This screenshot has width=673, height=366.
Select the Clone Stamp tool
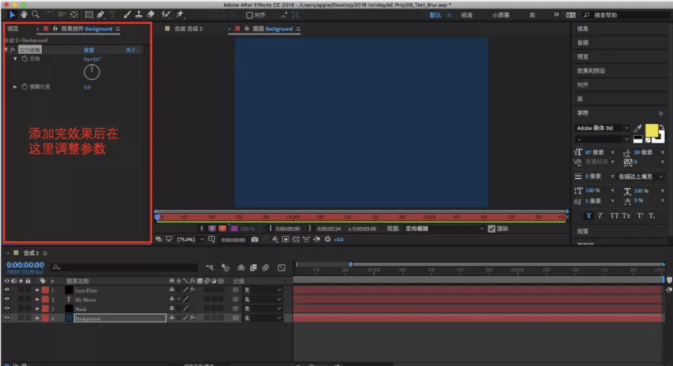coord(139,15)
